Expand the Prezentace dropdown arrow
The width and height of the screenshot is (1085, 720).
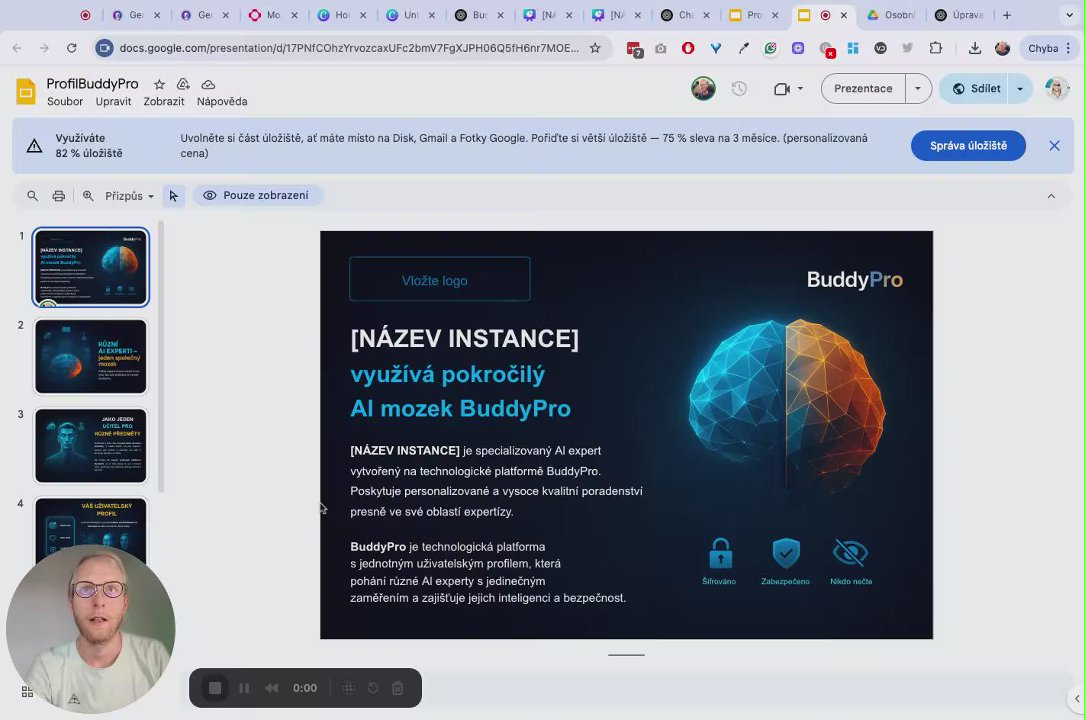click(x=918, y=89)
